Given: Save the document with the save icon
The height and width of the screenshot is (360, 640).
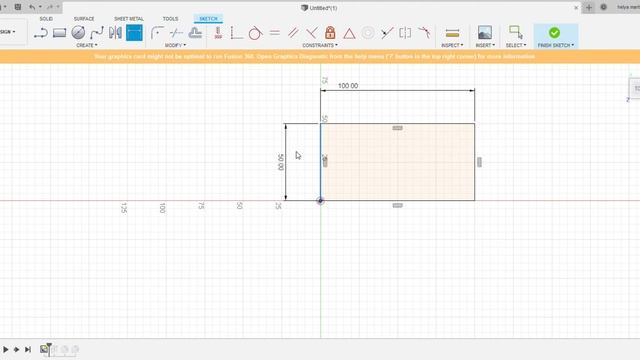Looking at the screenshot, I should tap(18, 7).
